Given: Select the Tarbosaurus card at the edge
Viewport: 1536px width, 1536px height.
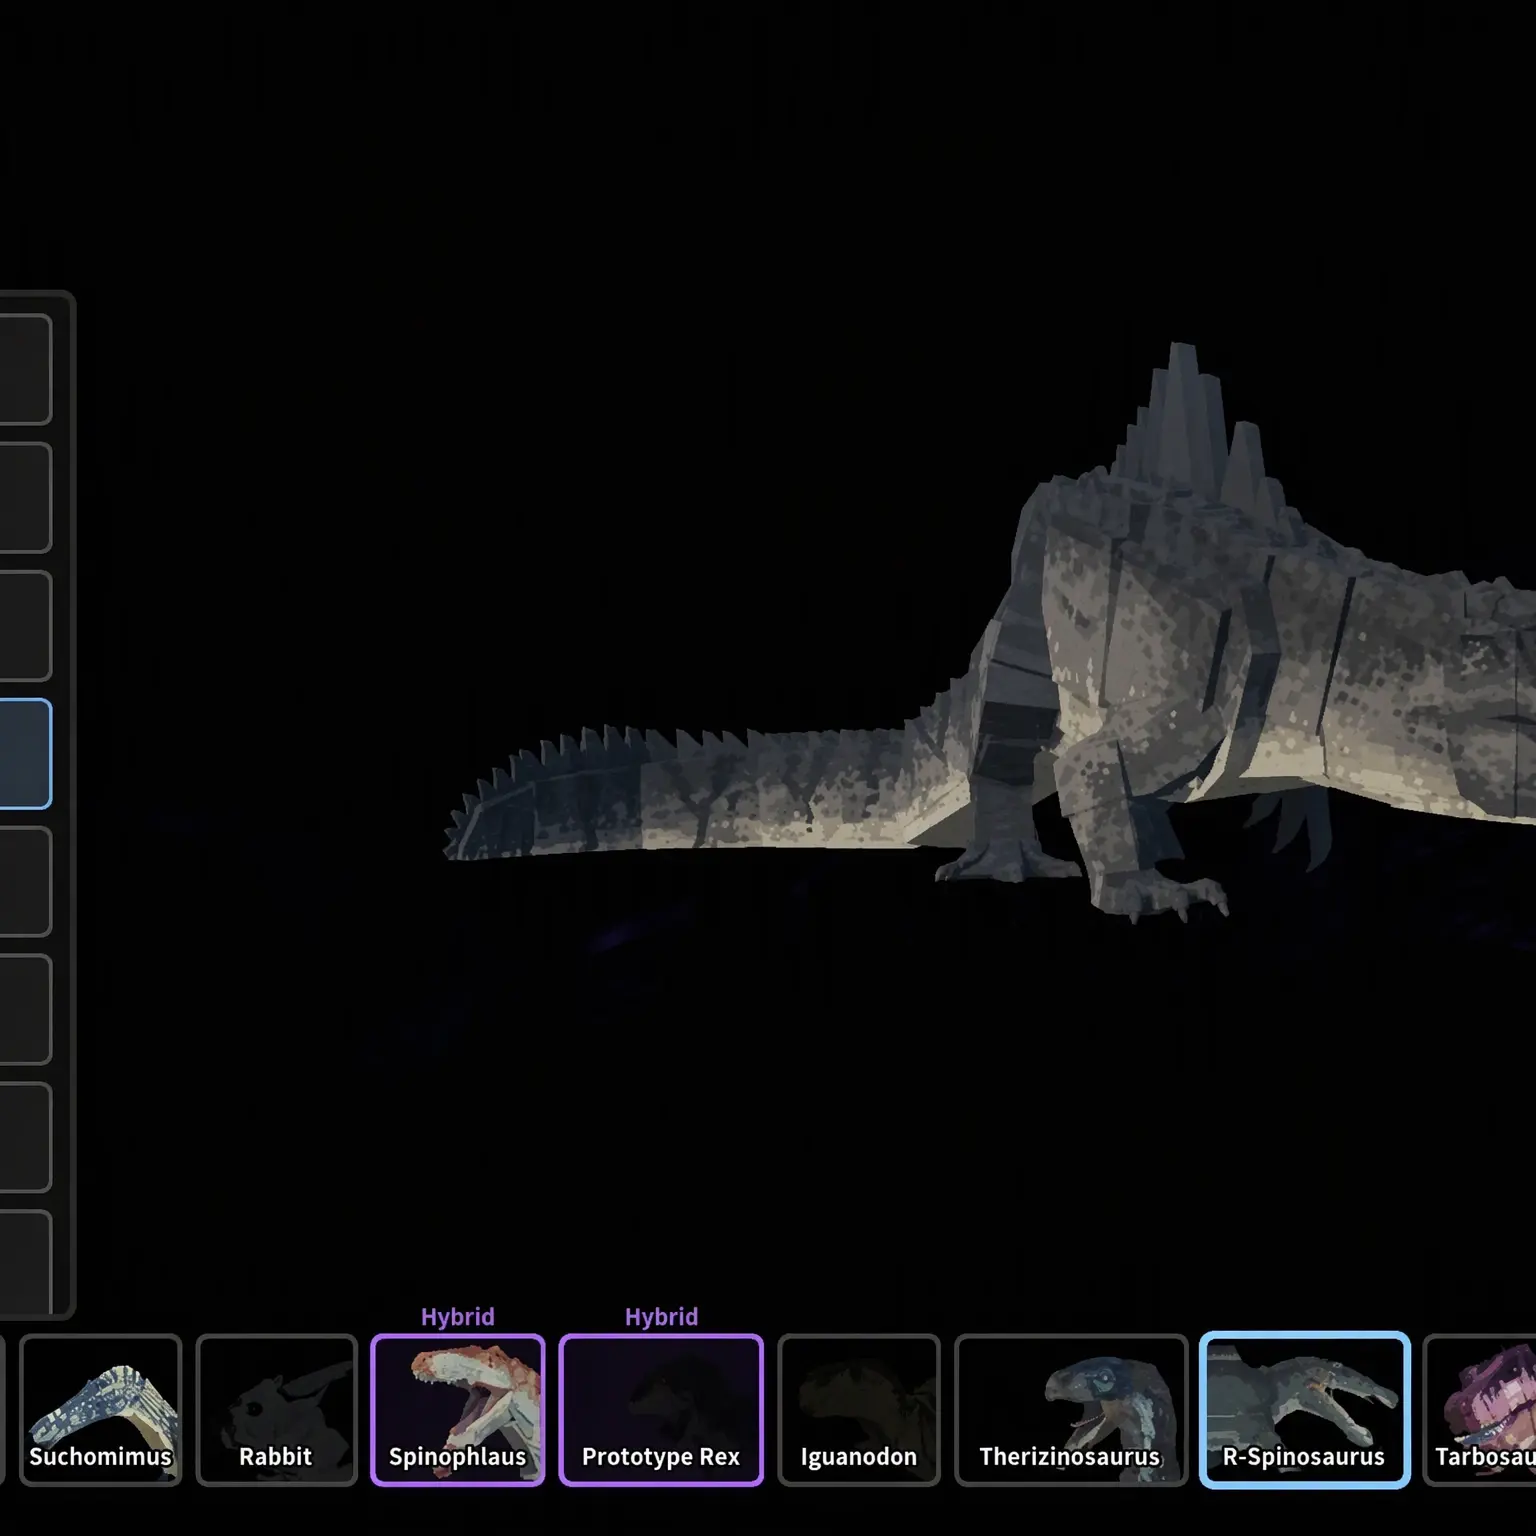Looking at the screenshot, I should (x=1481, y=1410).
